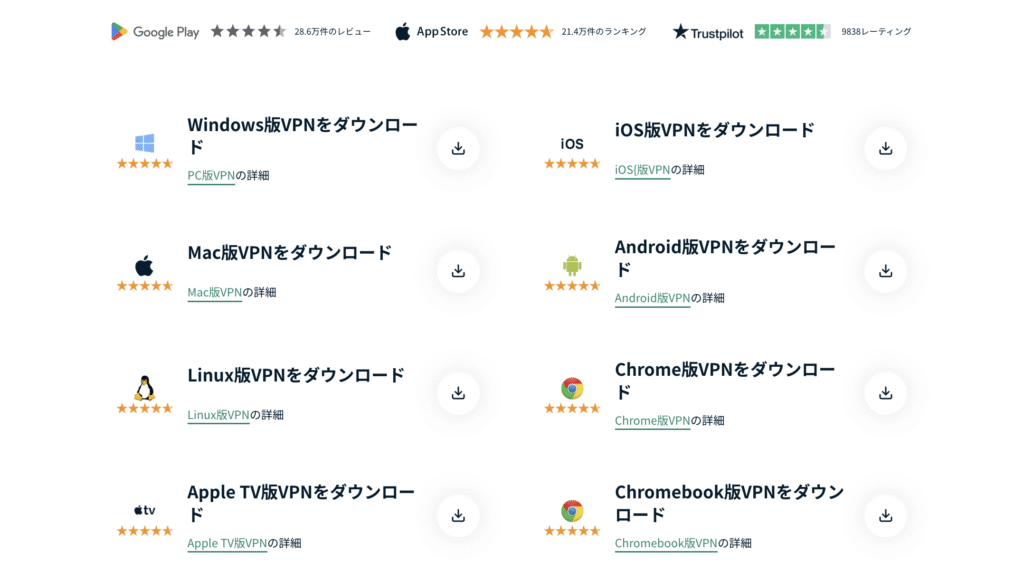Open the Apple TV版VPN details link
This screenshot has width=1024, height=572.
227,543
